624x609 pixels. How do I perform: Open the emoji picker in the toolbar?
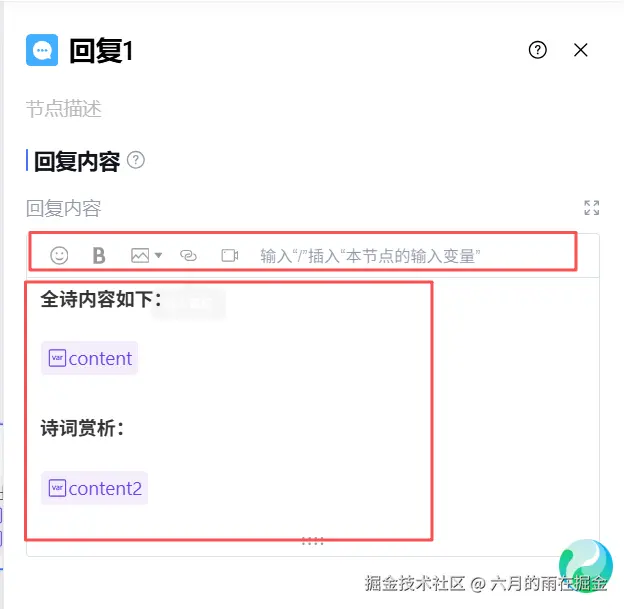click(x=59, y=255)
